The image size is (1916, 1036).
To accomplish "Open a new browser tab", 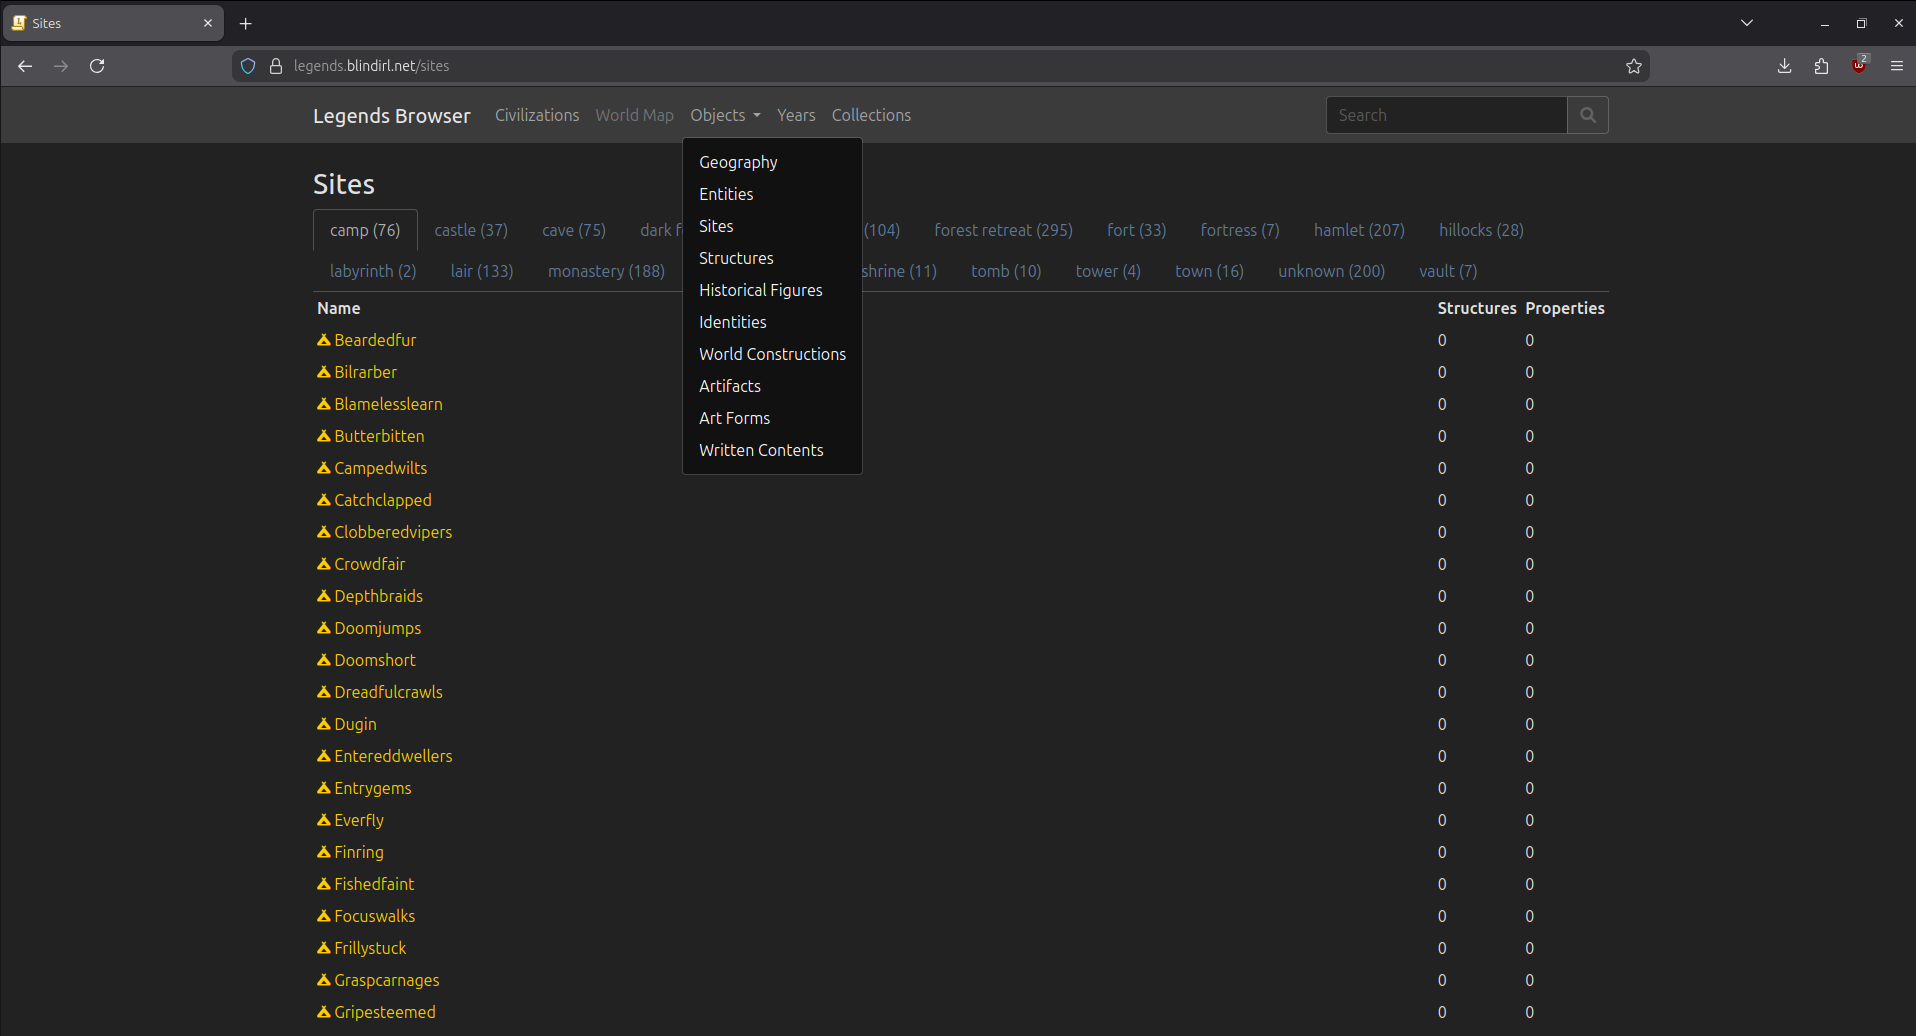I will 245,23.
